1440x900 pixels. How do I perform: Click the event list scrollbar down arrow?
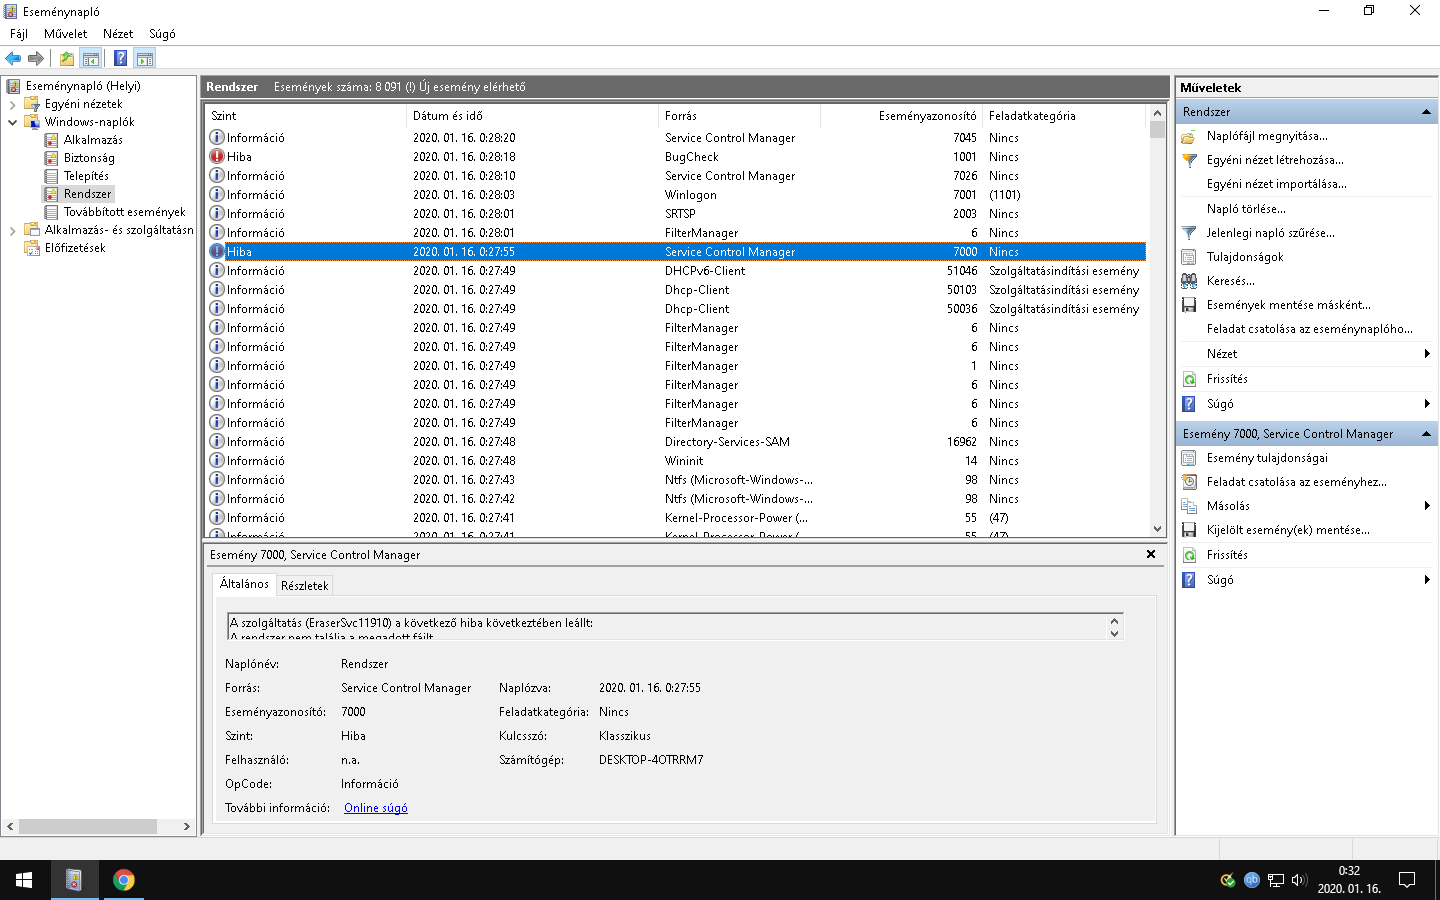(x=1157, y=529)
